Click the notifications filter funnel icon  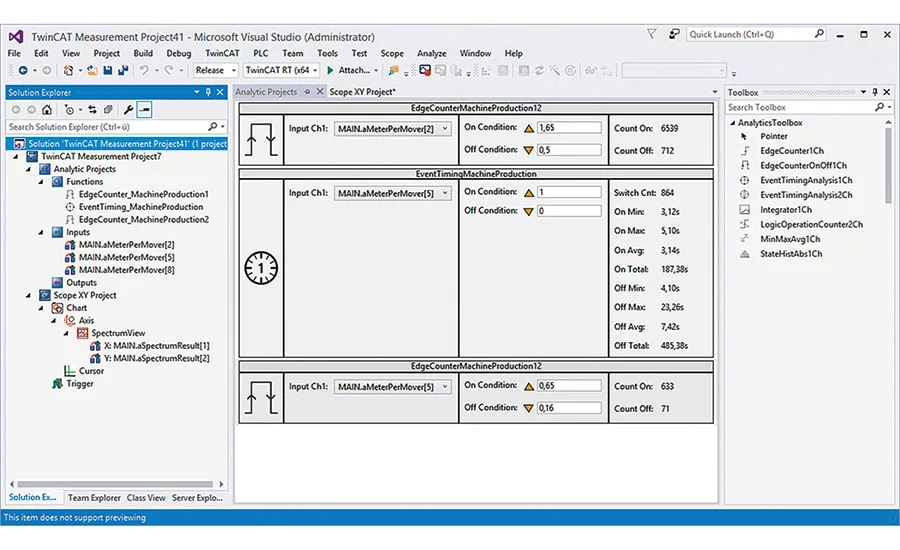(651, 34)
